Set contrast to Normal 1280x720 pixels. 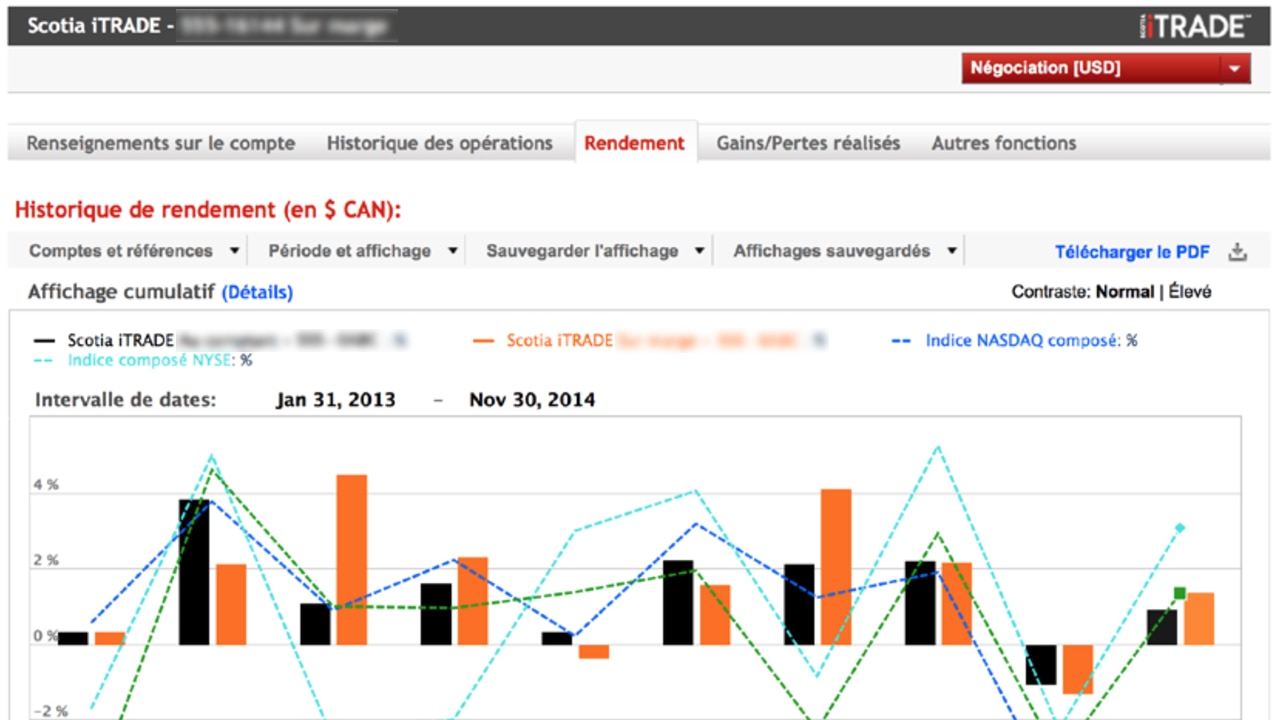tap(1125, 292)
